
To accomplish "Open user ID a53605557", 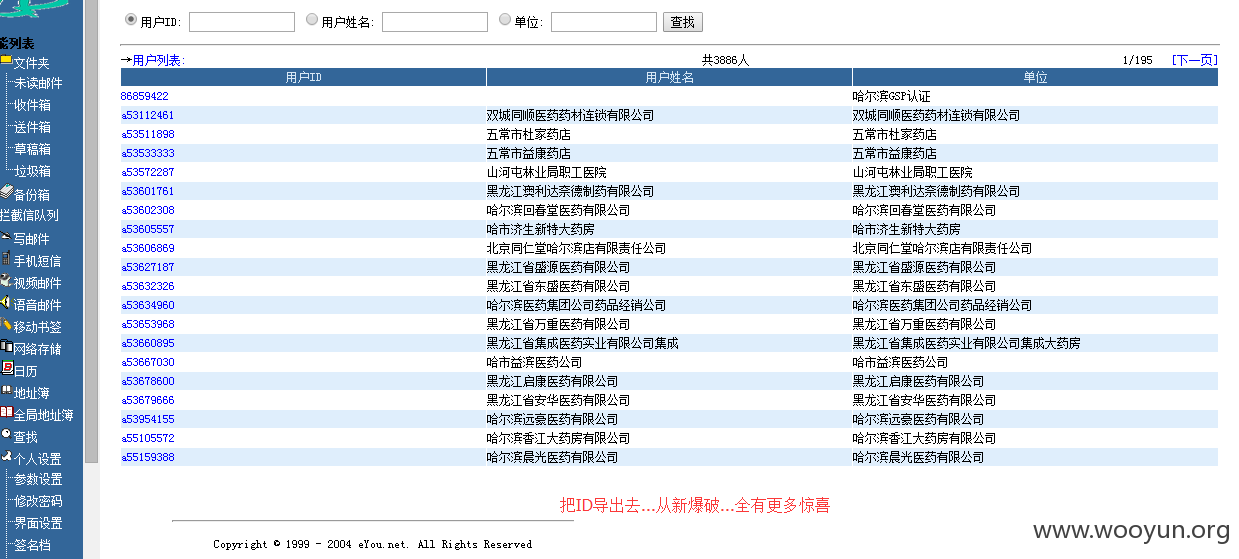I will pos(148,229).
